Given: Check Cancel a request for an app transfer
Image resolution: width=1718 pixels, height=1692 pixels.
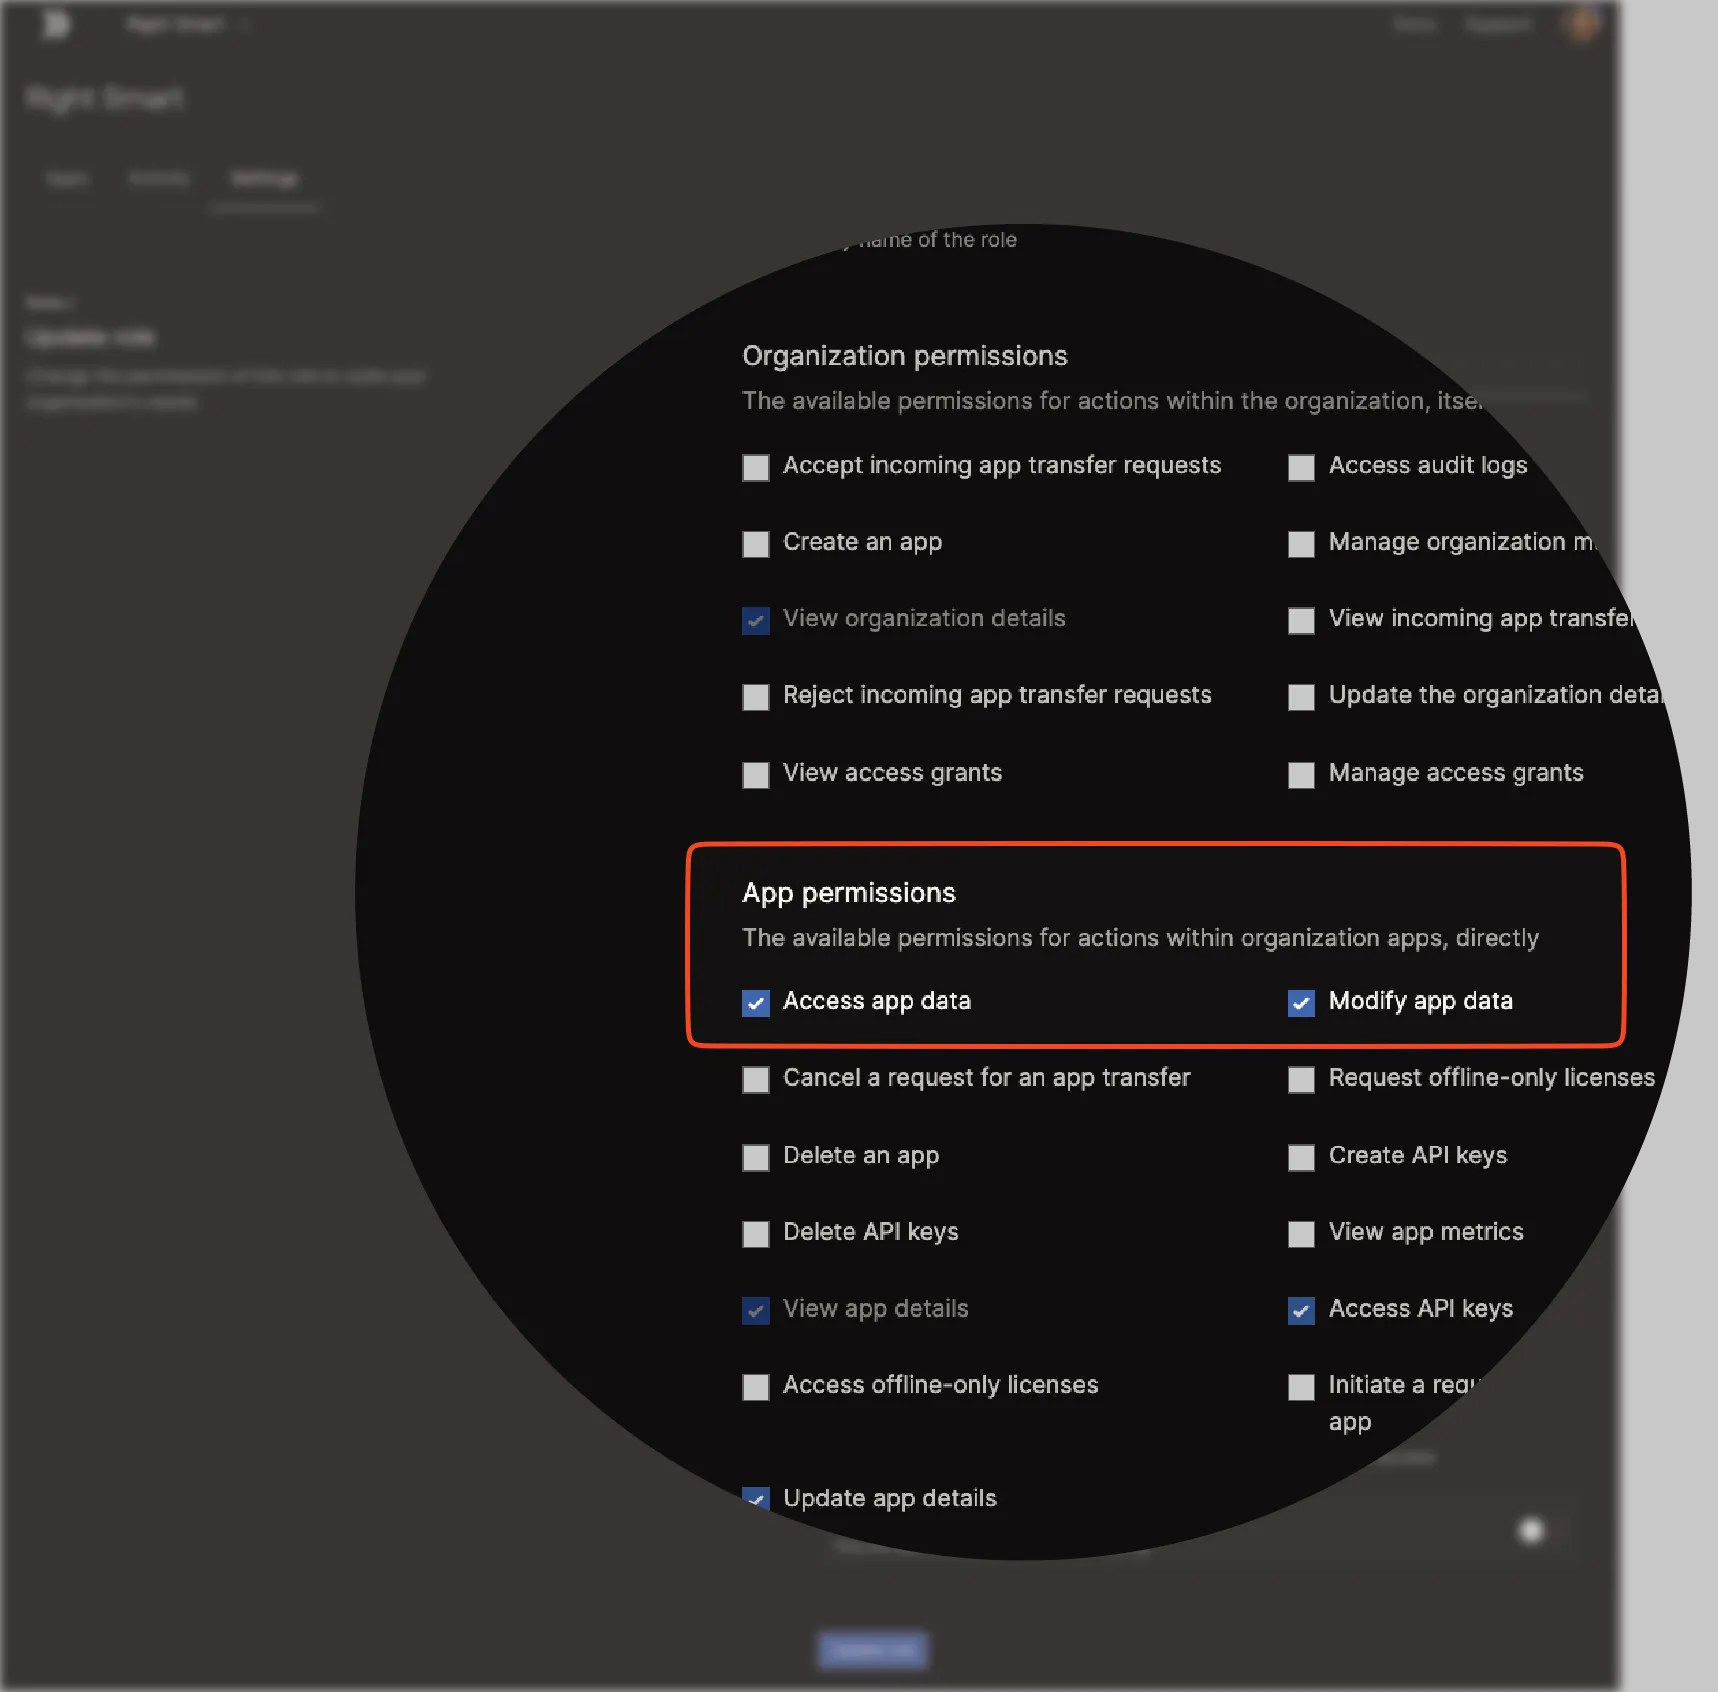Looking at the screenshot, I should click(x=756, y=1079).
